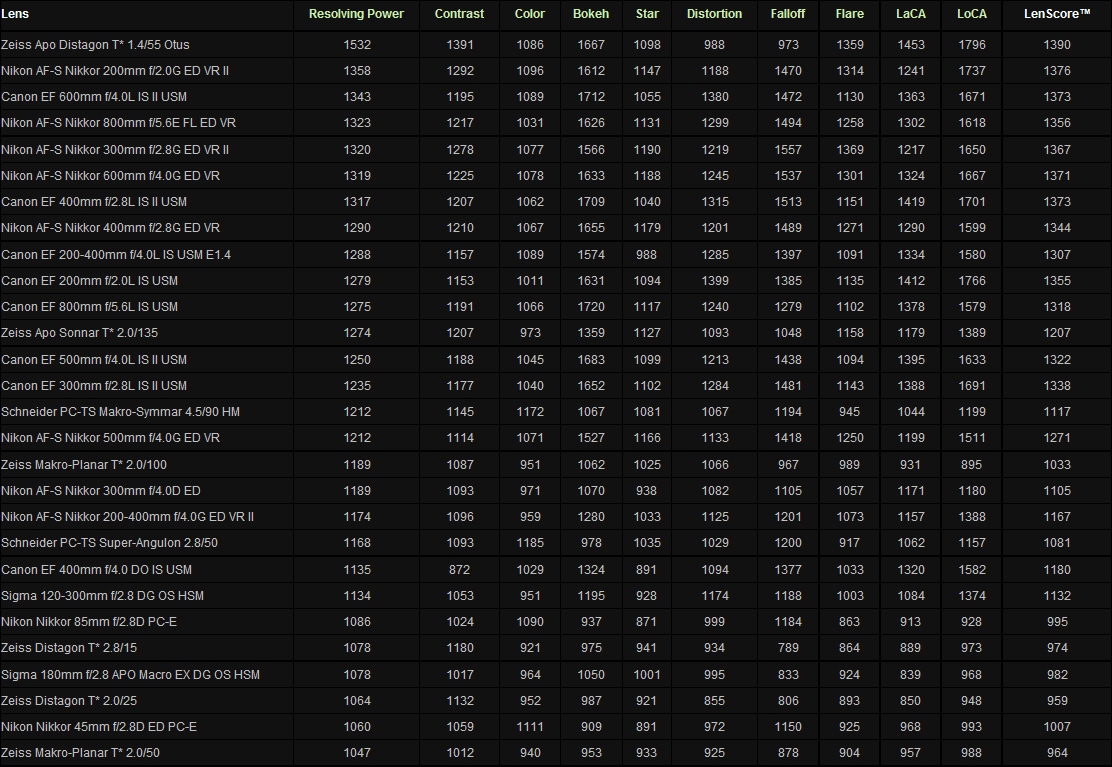Screen dimensions: 1112x767
Task: Select Nikon AF-S Nikkor 500mm f/4.0G ED VR
Action: [x=111, y=438]
